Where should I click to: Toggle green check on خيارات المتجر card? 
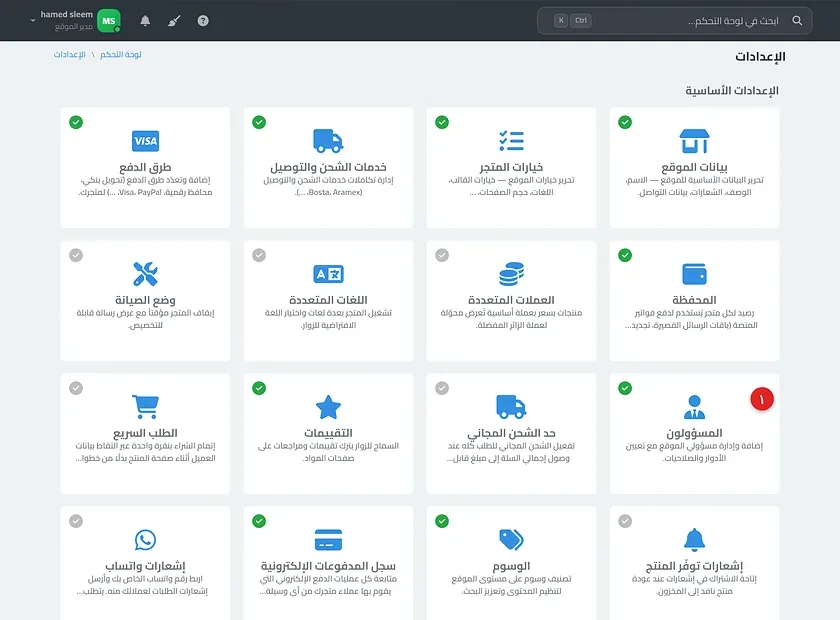442,122
